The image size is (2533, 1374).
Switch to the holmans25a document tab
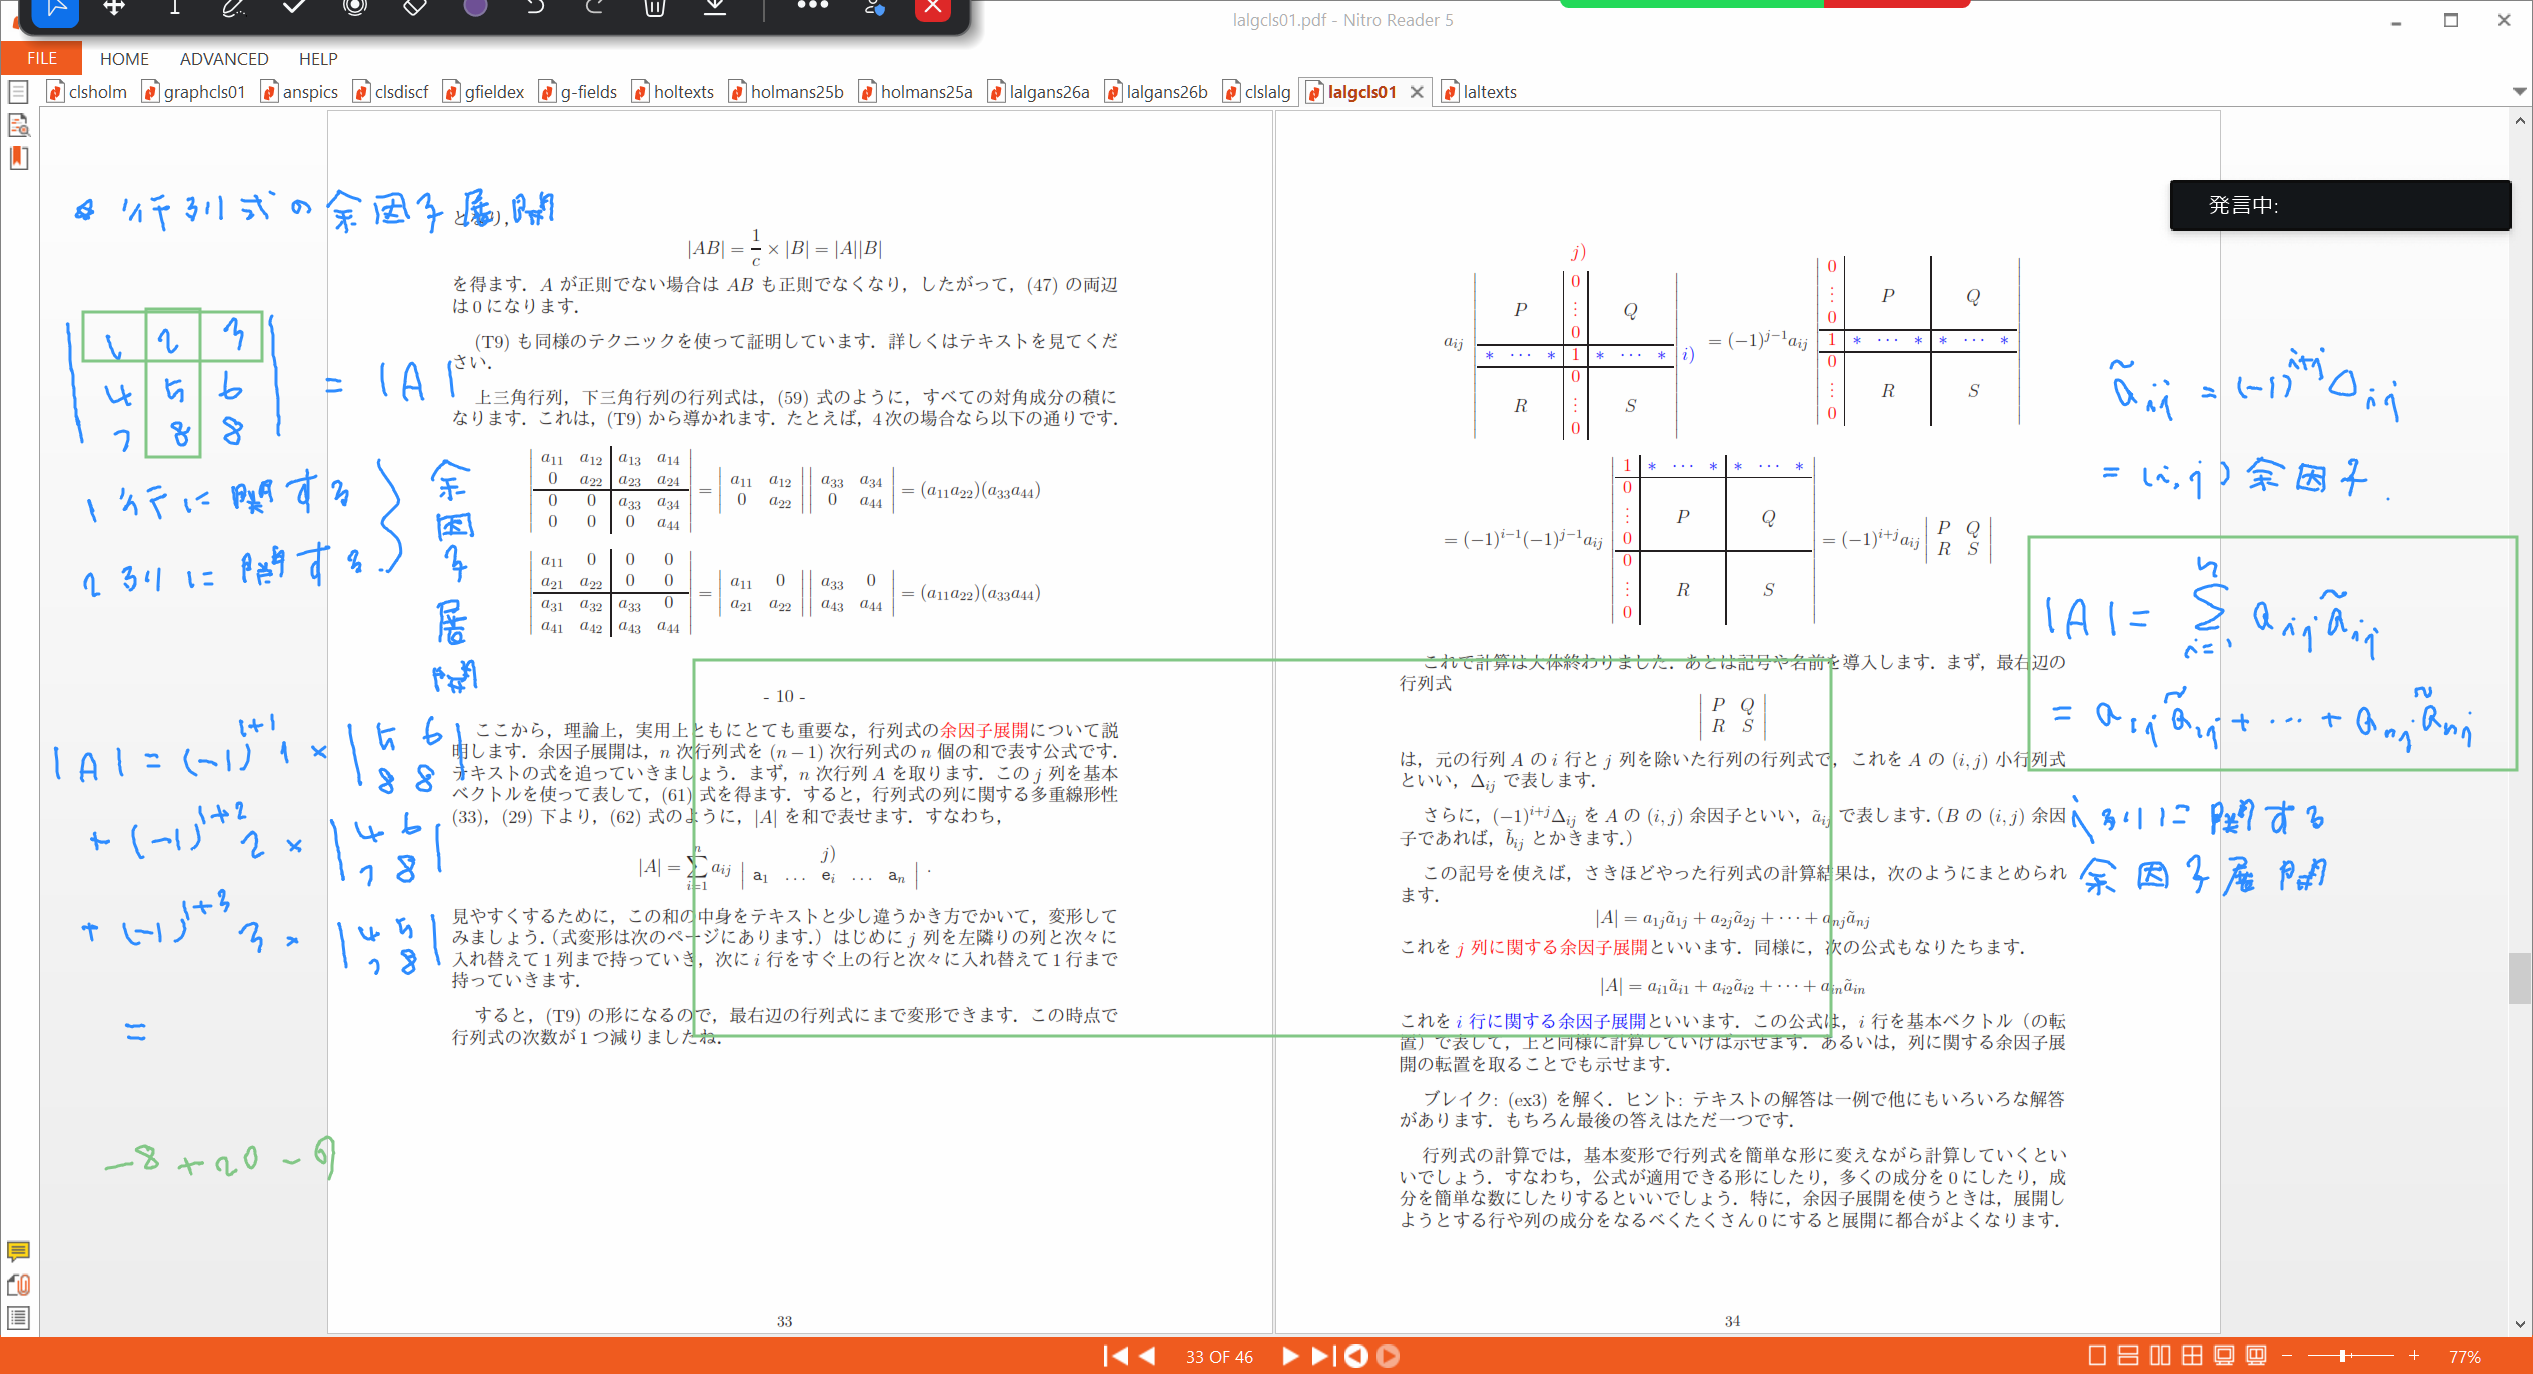pos(917,92)
